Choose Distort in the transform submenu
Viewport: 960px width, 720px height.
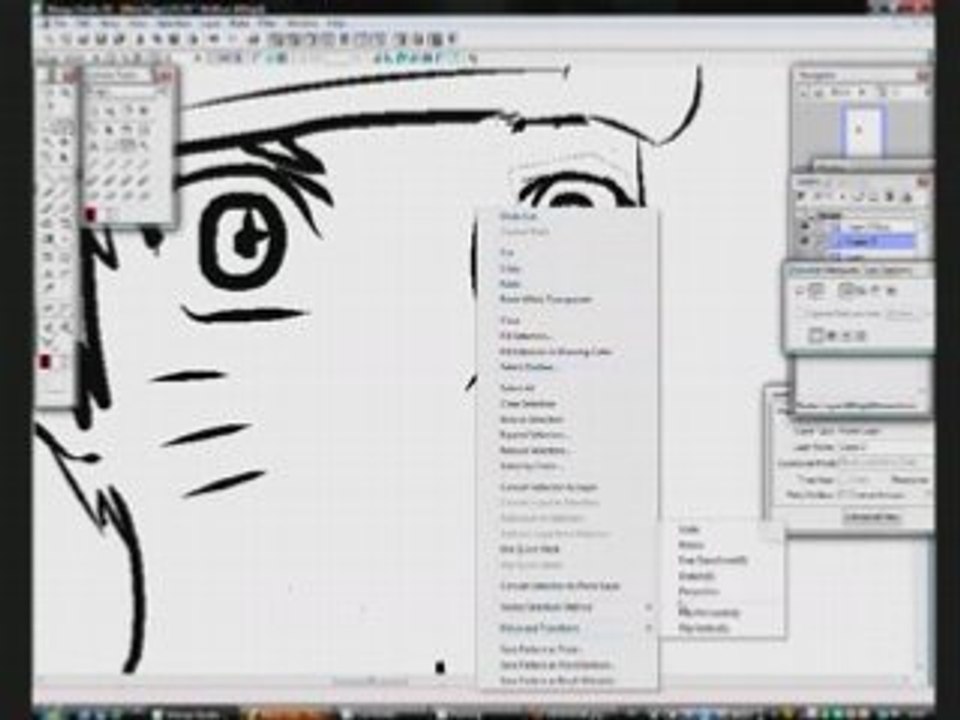click(696, 576)
